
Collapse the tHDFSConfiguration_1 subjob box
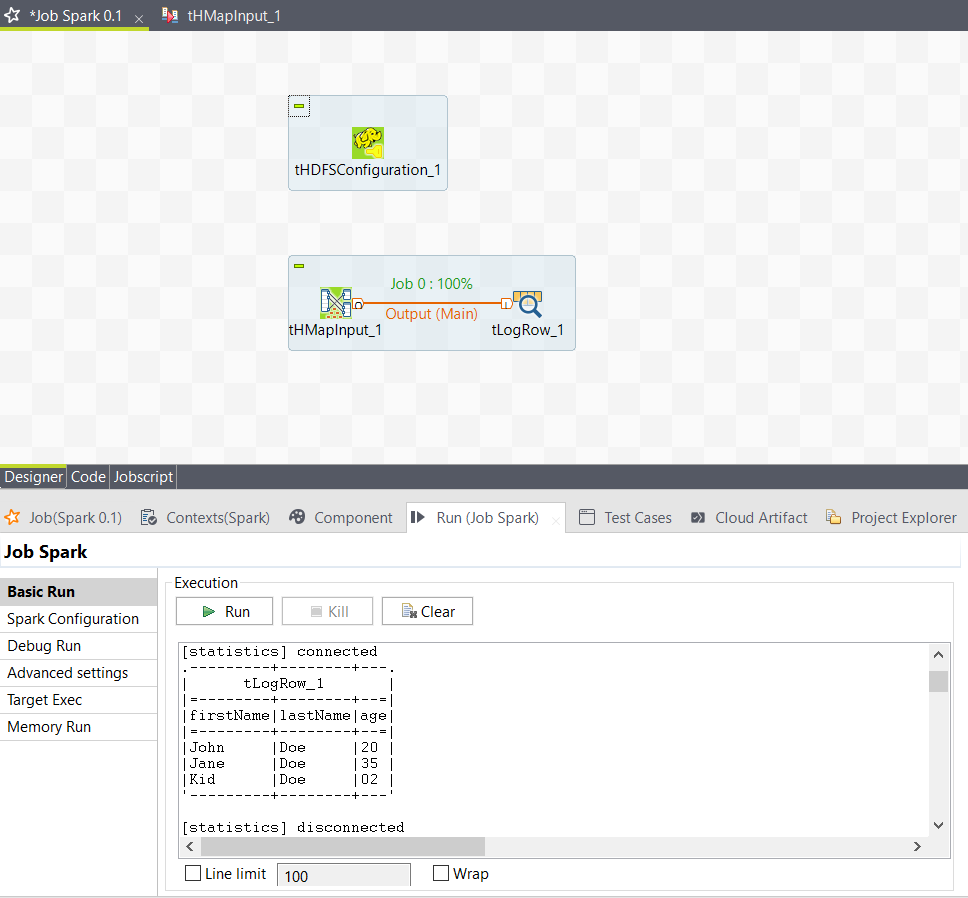click(299, 106)
